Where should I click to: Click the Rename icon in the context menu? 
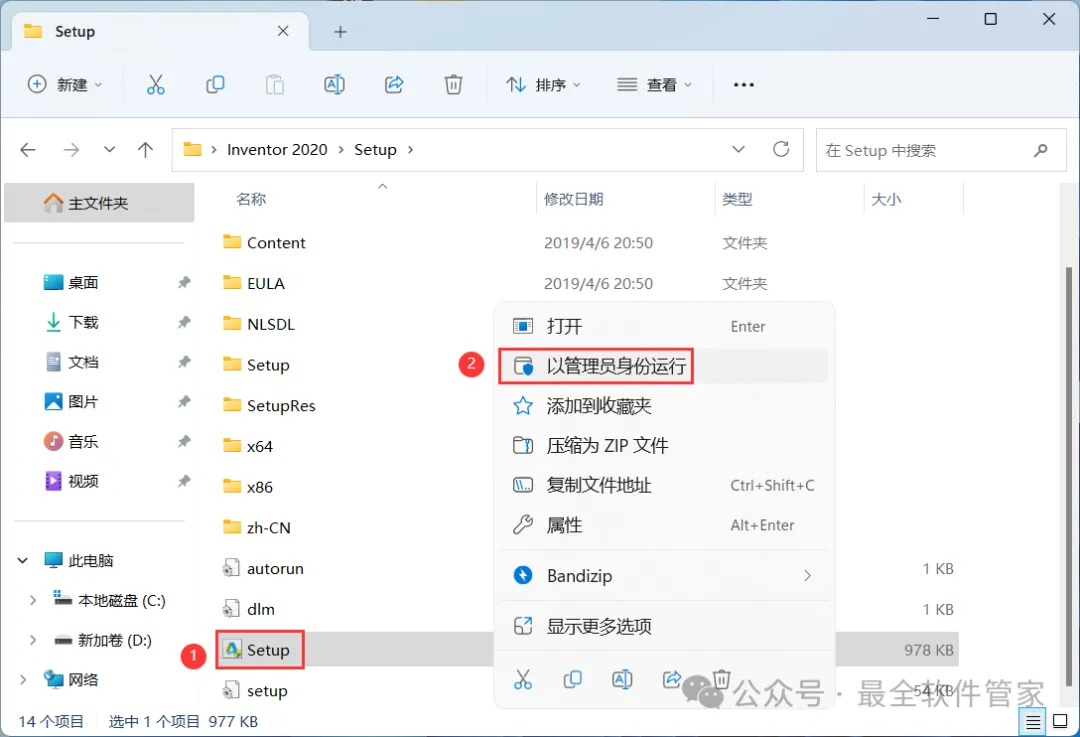pos(622,680)
